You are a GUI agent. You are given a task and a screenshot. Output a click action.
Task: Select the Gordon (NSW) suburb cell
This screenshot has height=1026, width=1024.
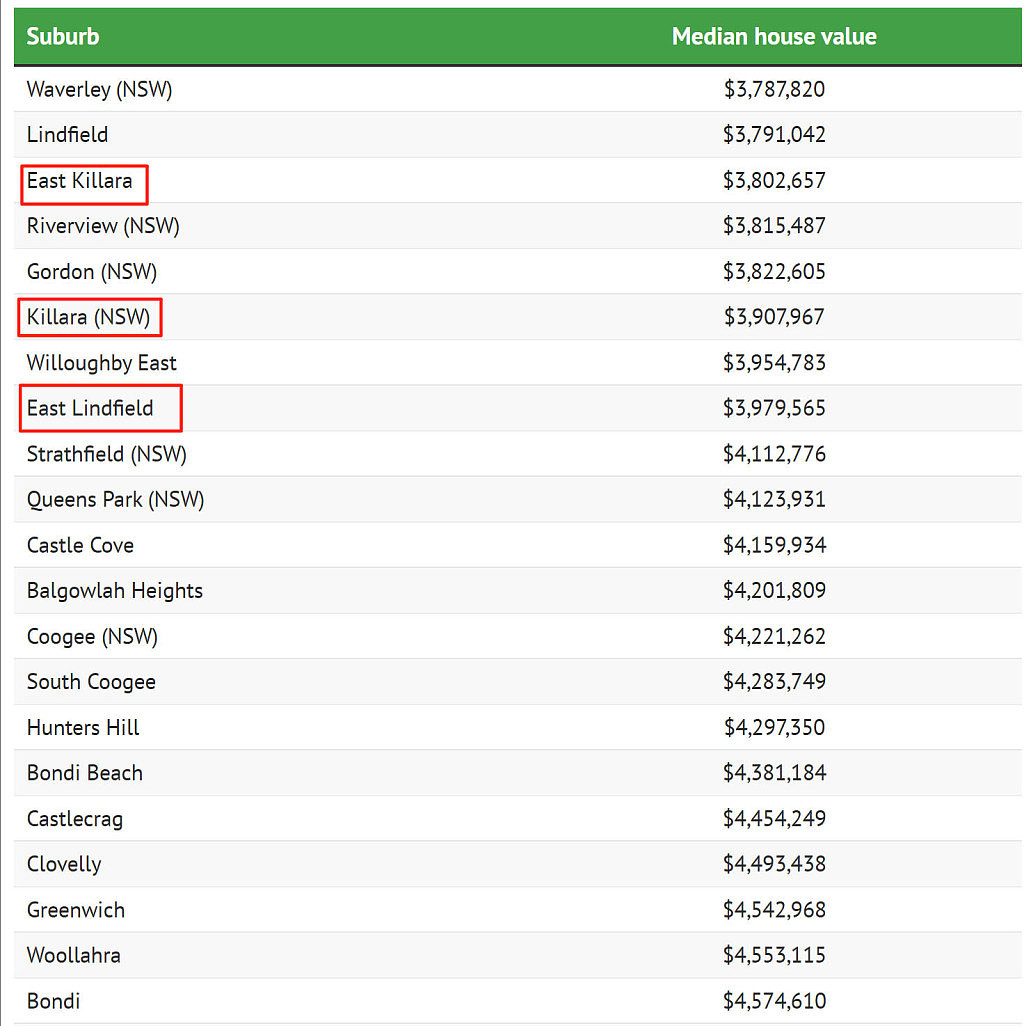(x=92, y=272)
